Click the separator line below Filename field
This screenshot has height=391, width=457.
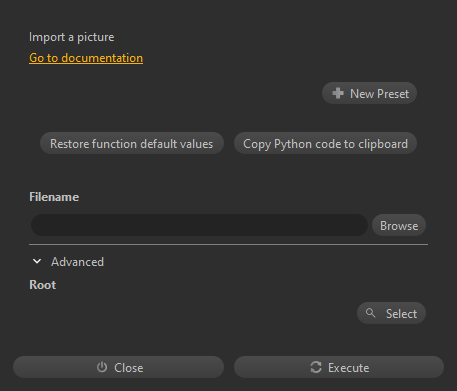[x=228, y=245]
